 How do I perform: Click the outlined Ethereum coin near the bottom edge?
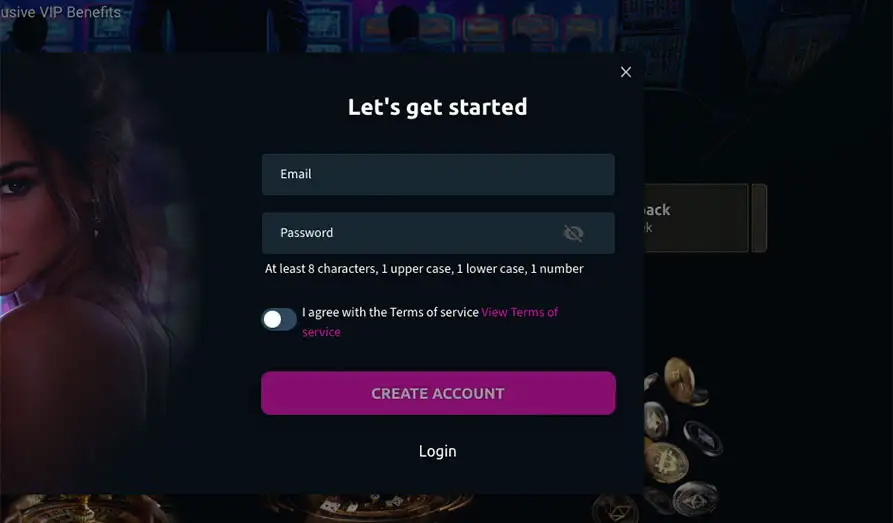pyautogui.click(x=615, y=508)
